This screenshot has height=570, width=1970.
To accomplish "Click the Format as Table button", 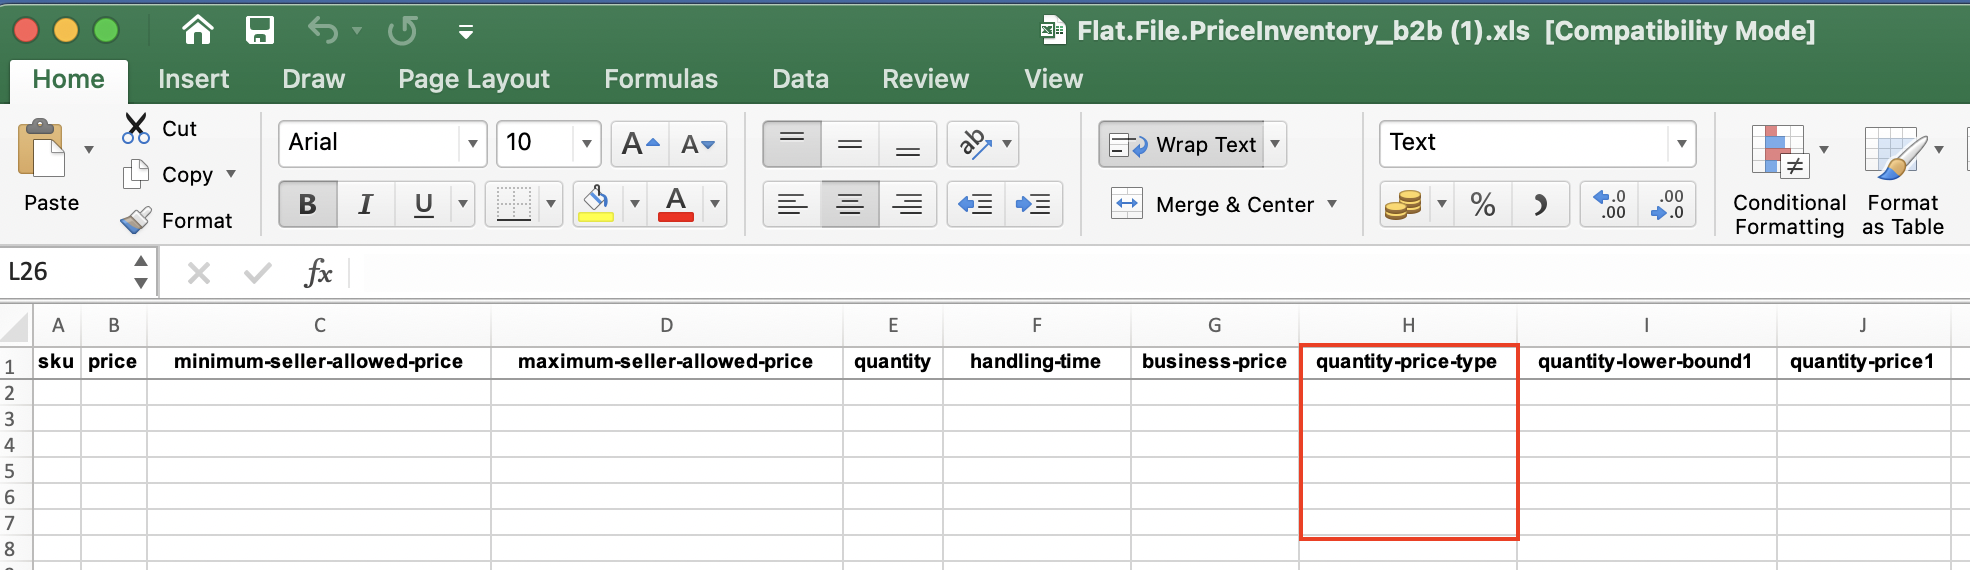I will coord(1901,182).
